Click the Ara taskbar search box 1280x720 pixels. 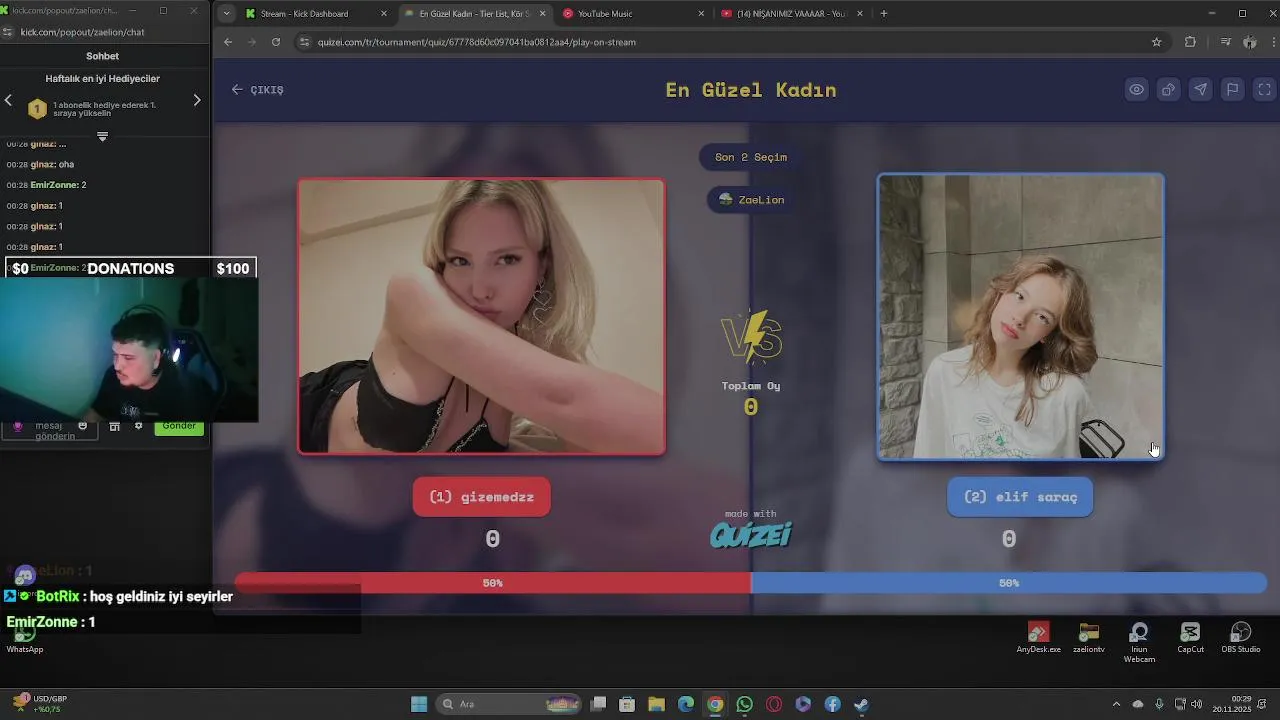[510, 704]
